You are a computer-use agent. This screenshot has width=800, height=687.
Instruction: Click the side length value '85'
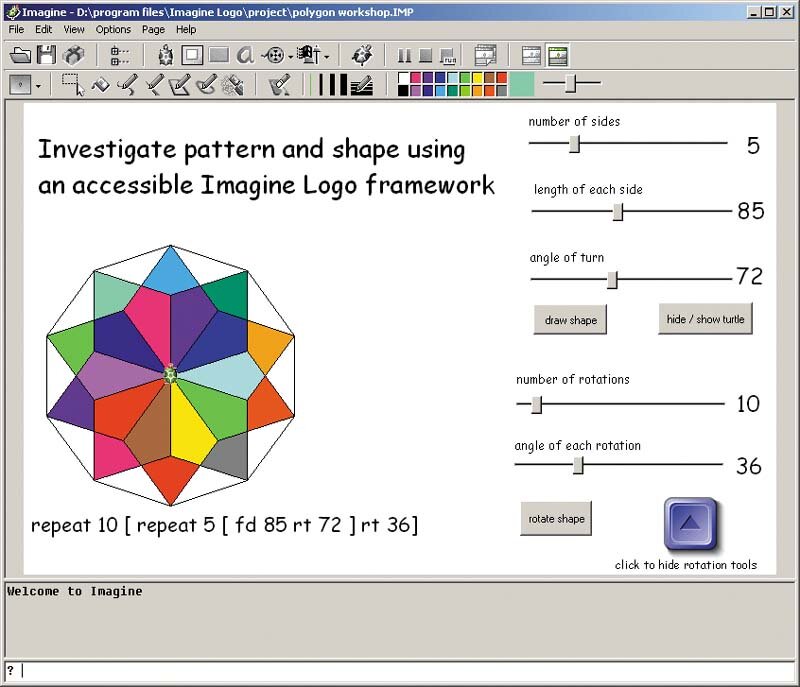point(751,211)
